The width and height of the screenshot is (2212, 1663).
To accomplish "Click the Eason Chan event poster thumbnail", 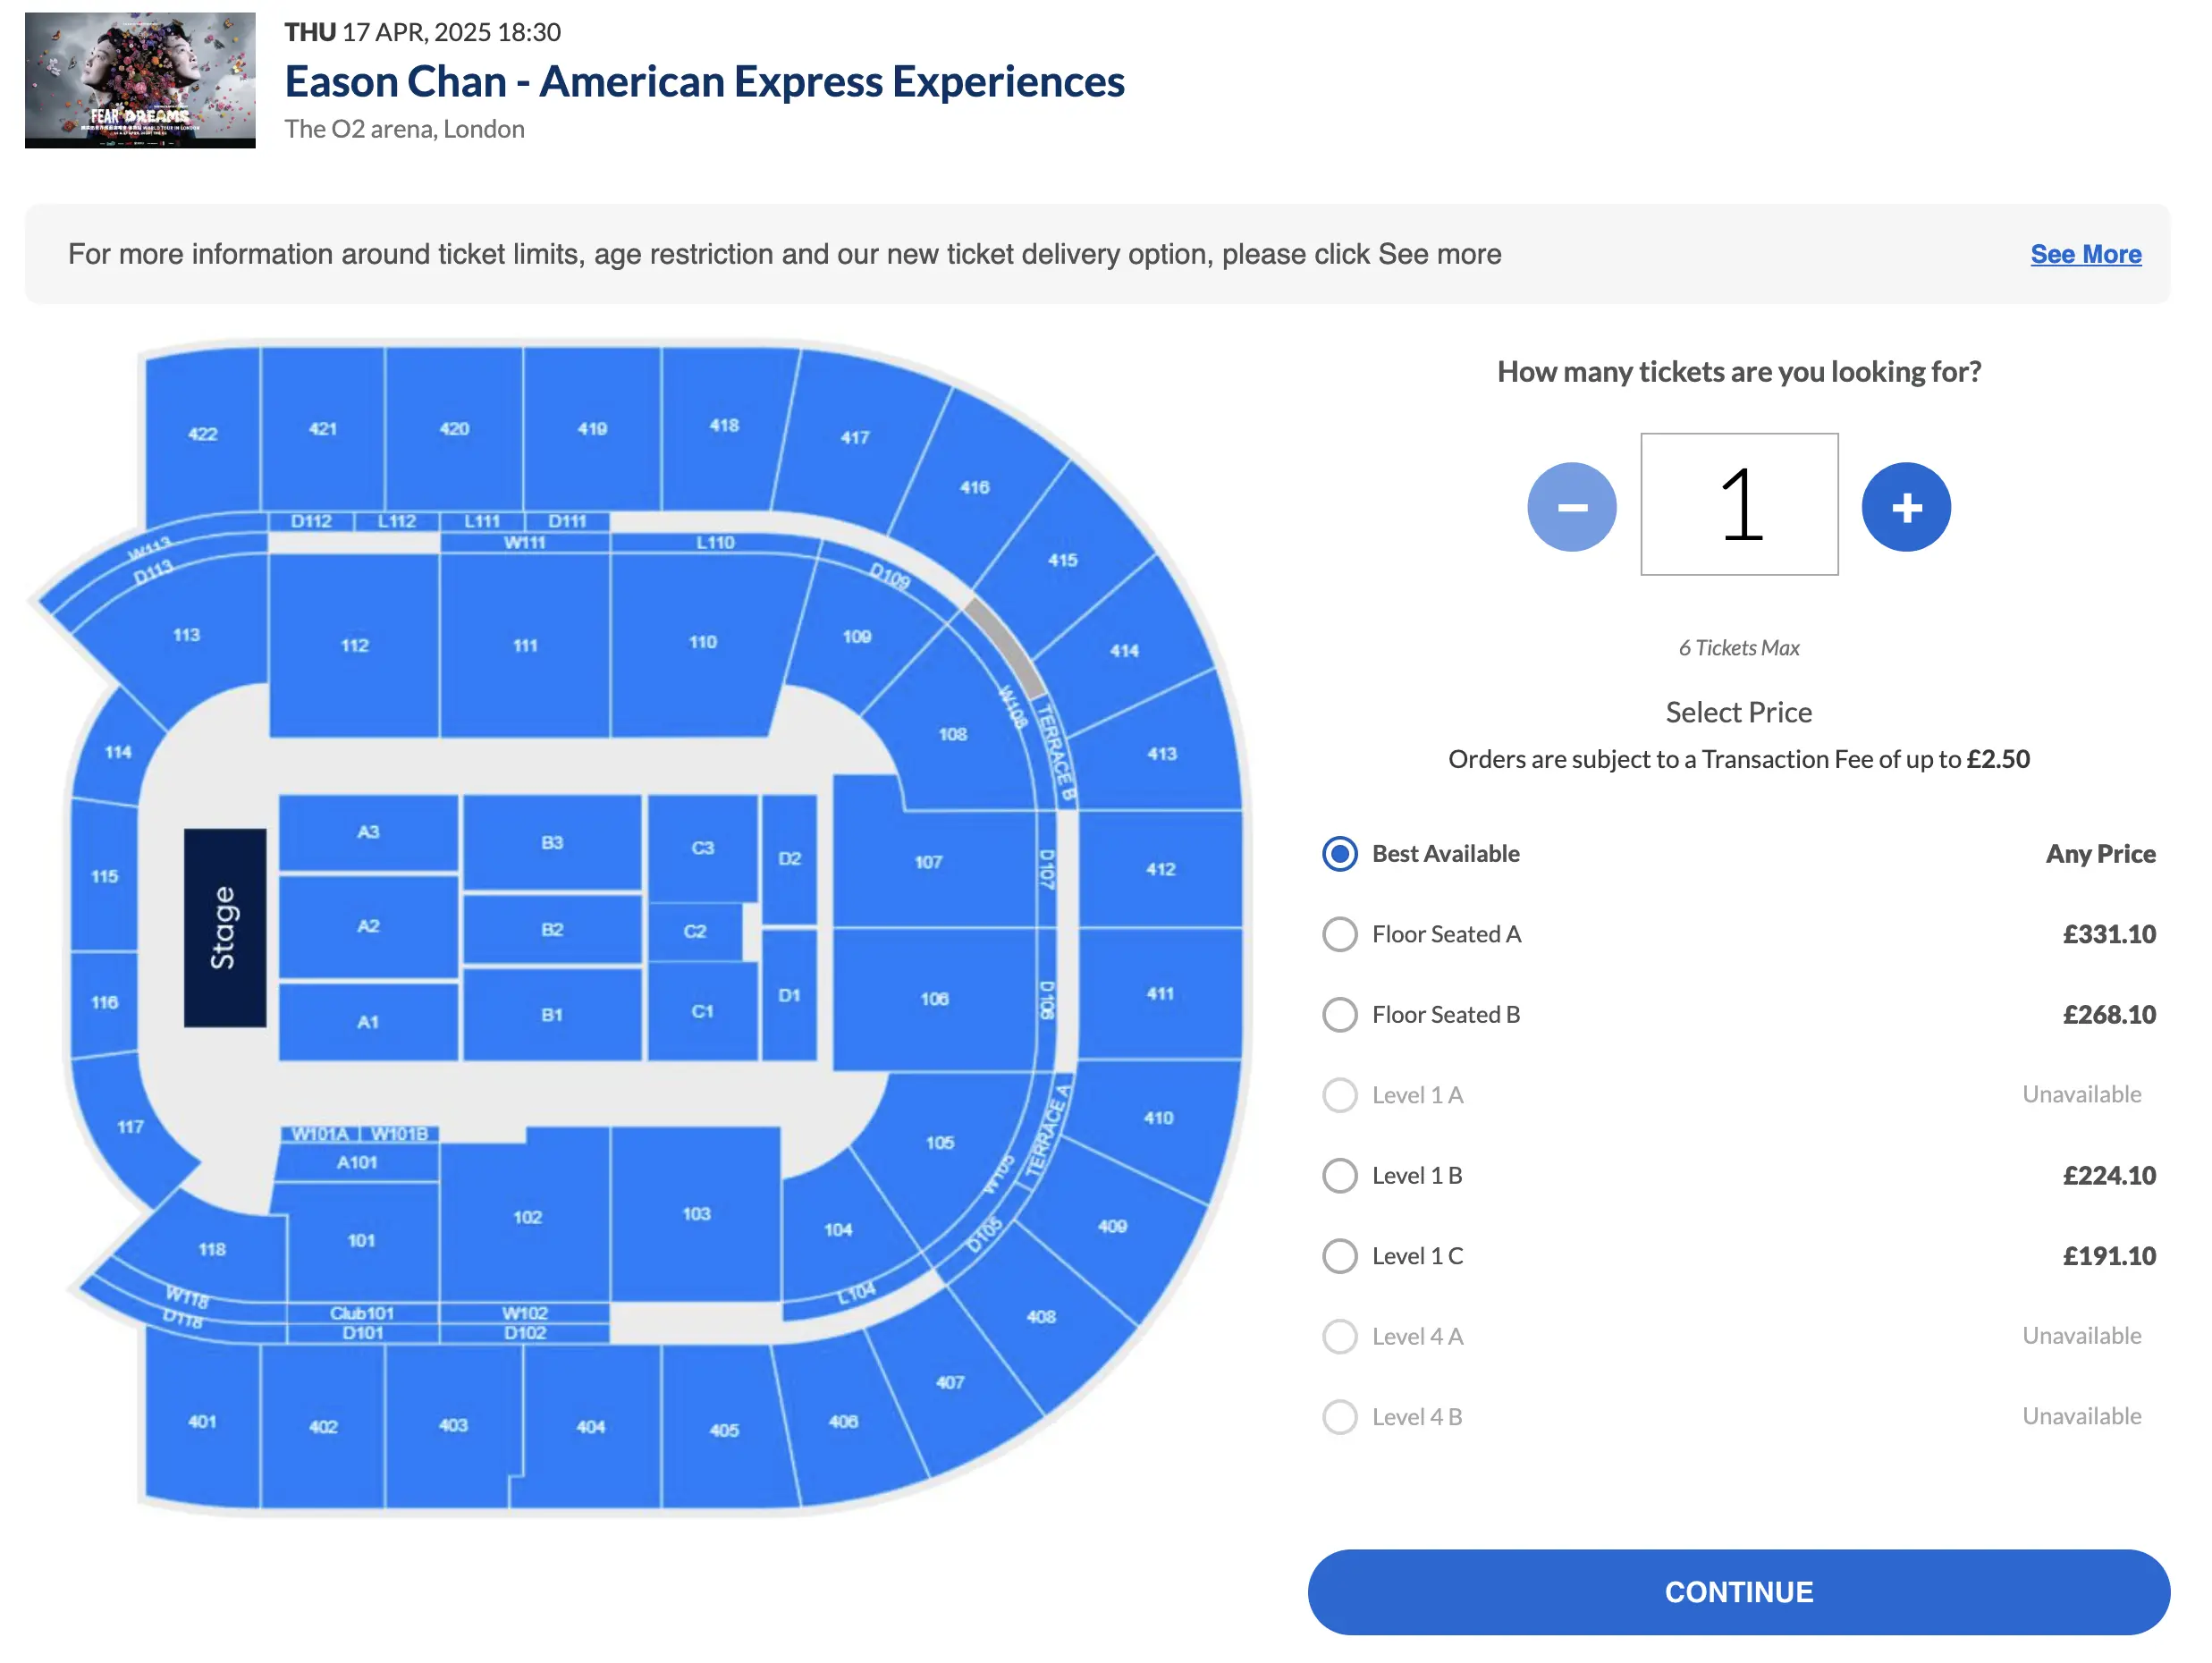I will point(140,80).
